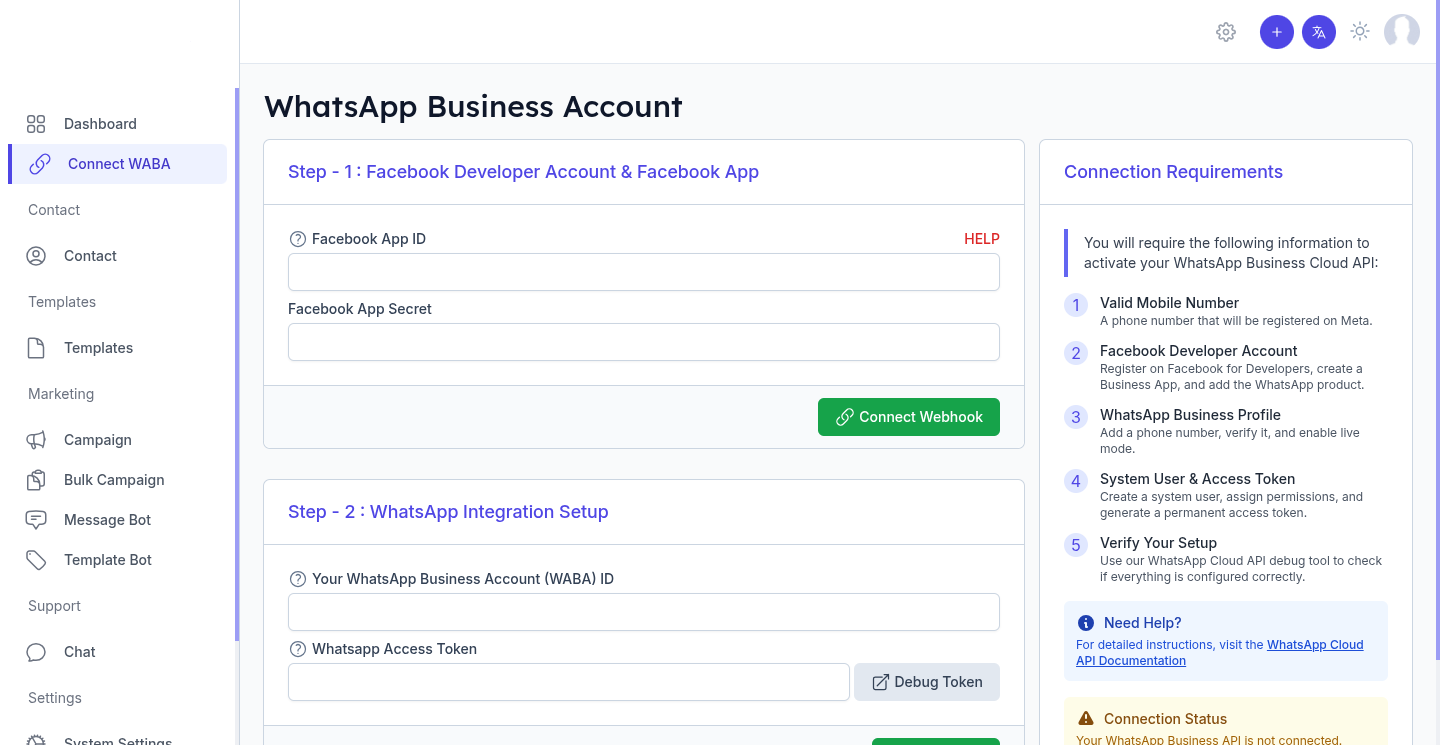Image resolution: width=1440 pixels, height=745 pixels.
Task: Focus the Facebook App ID field
Action: [x=644, y=272]
